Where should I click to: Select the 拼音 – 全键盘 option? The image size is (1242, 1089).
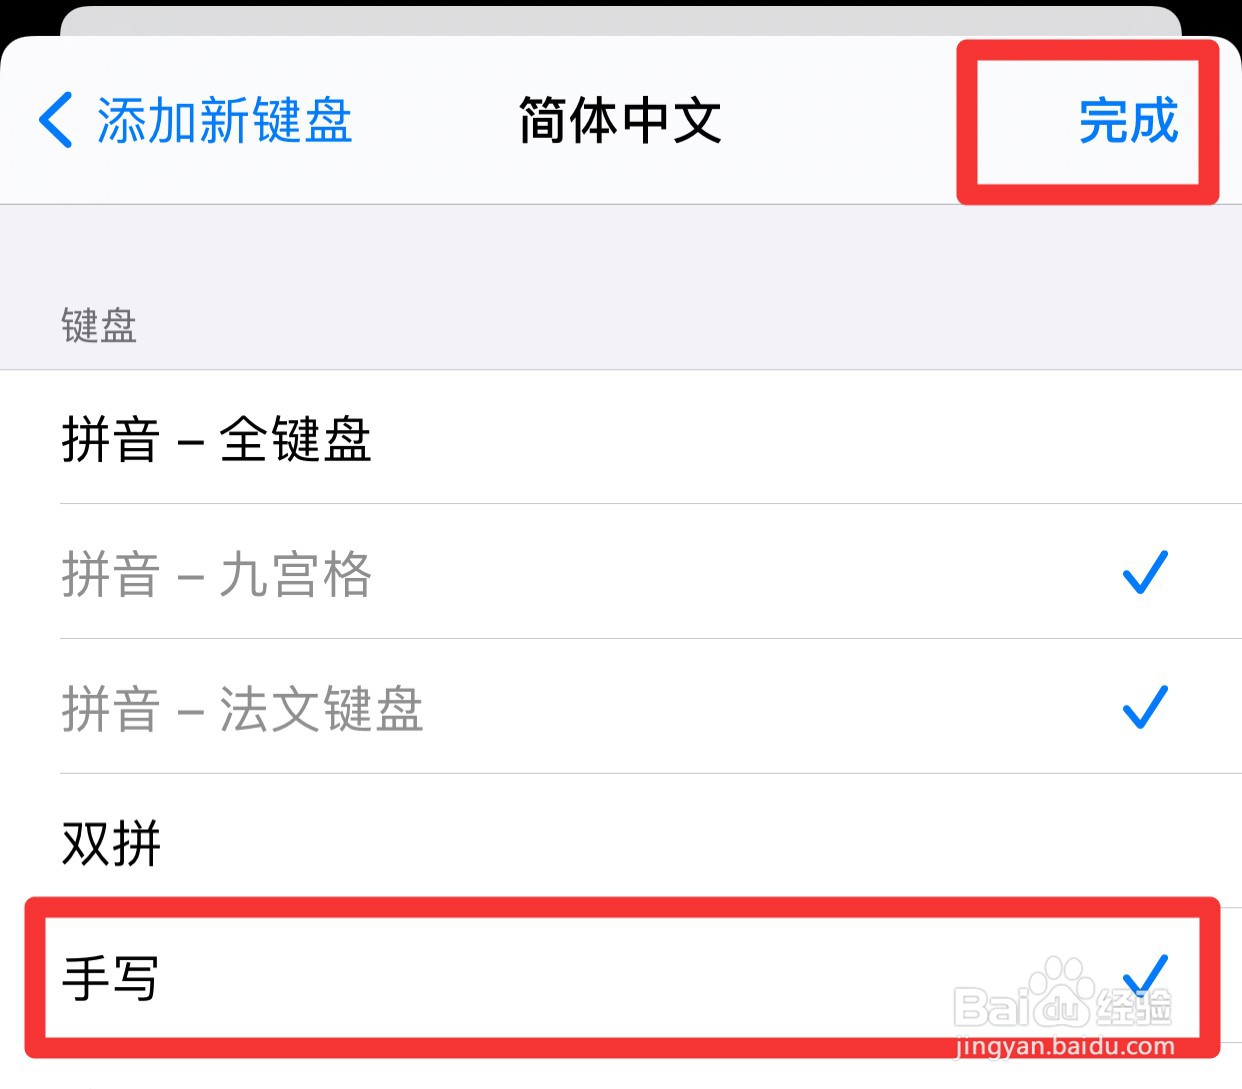coord(217,439)
